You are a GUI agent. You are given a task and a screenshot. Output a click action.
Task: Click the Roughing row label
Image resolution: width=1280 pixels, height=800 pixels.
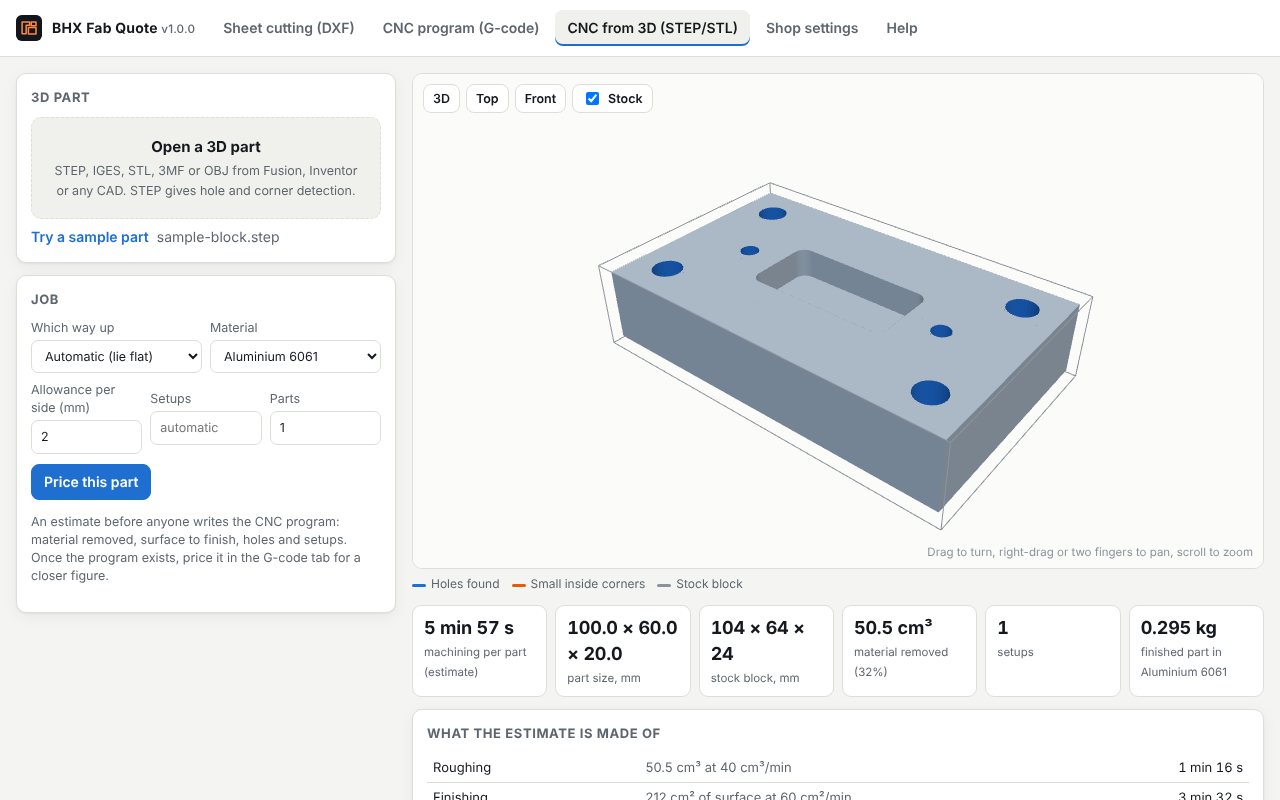(x=462, y=768)
